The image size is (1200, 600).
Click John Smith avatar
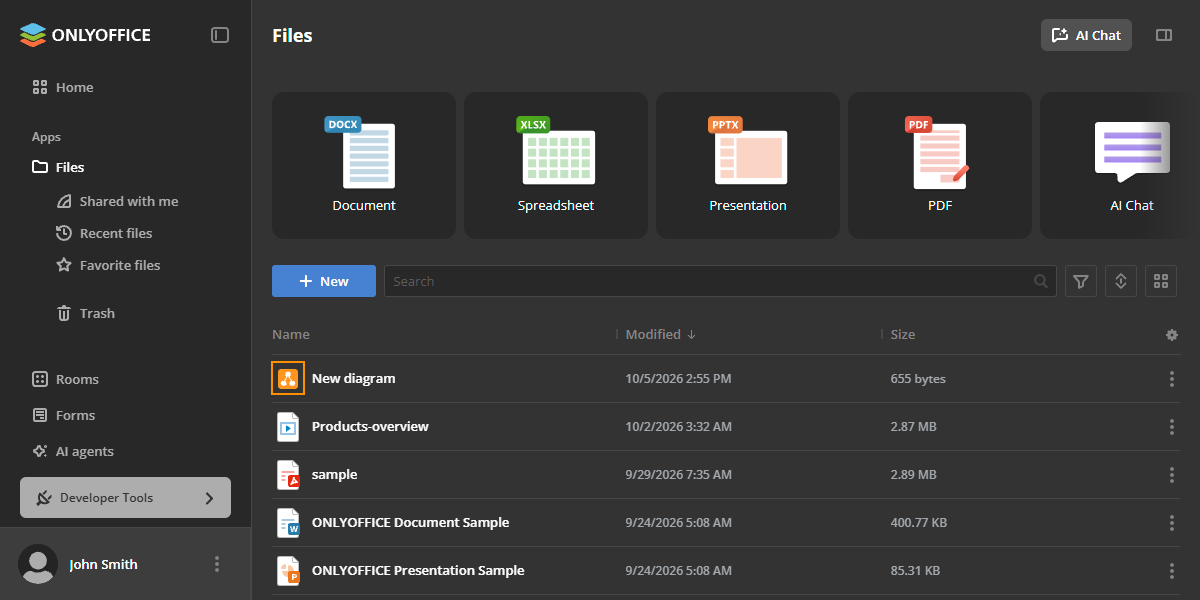[x=38, y=564]
